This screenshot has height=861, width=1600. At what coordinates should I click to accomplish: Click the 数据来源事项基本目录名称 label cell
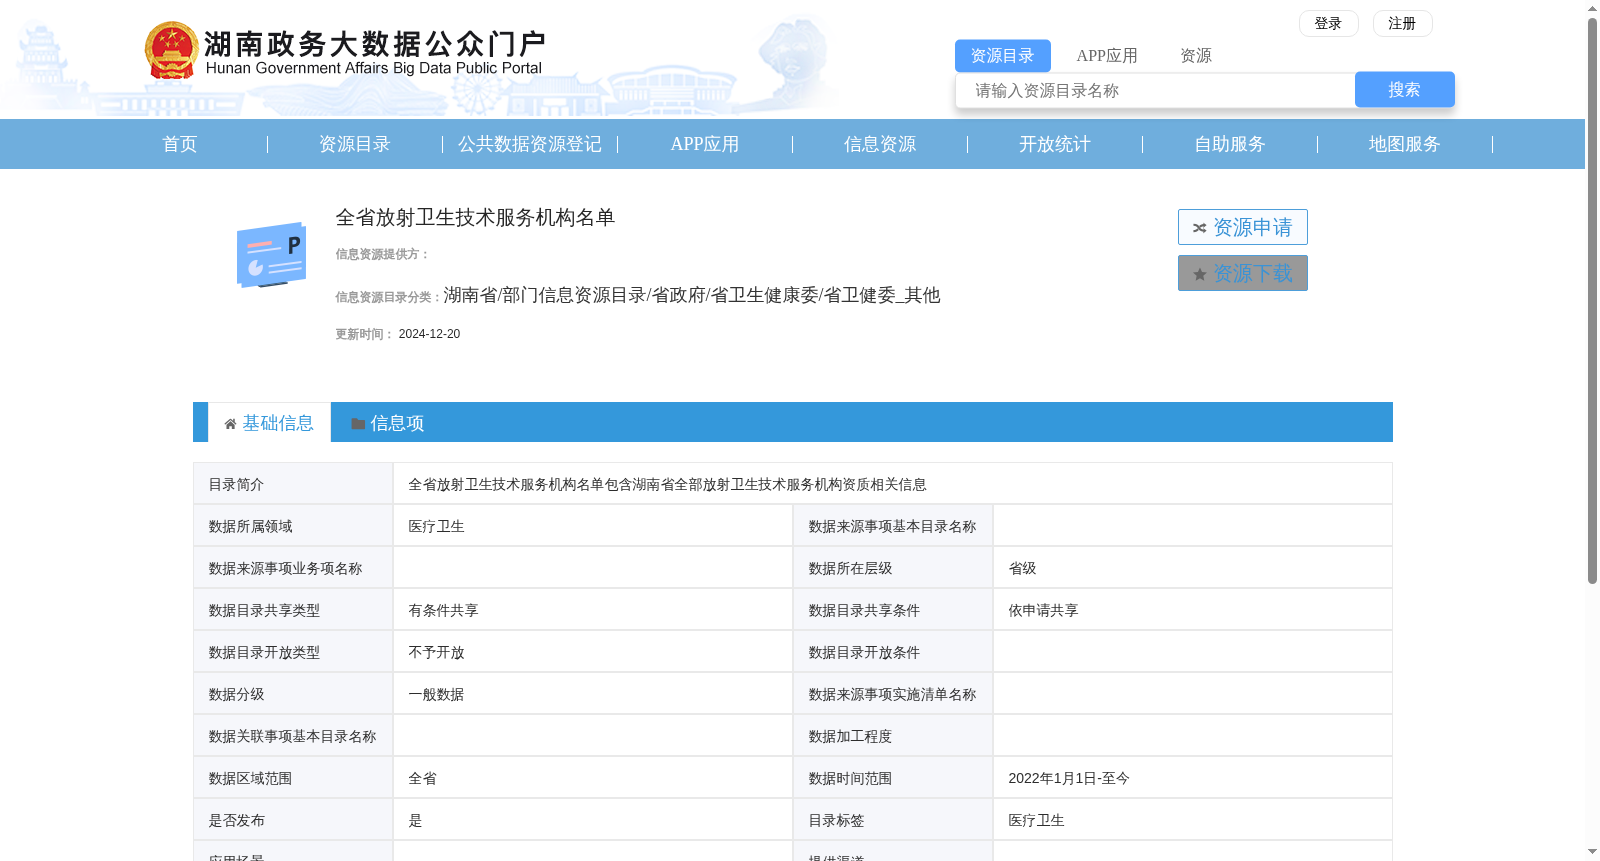pos(893,526)
